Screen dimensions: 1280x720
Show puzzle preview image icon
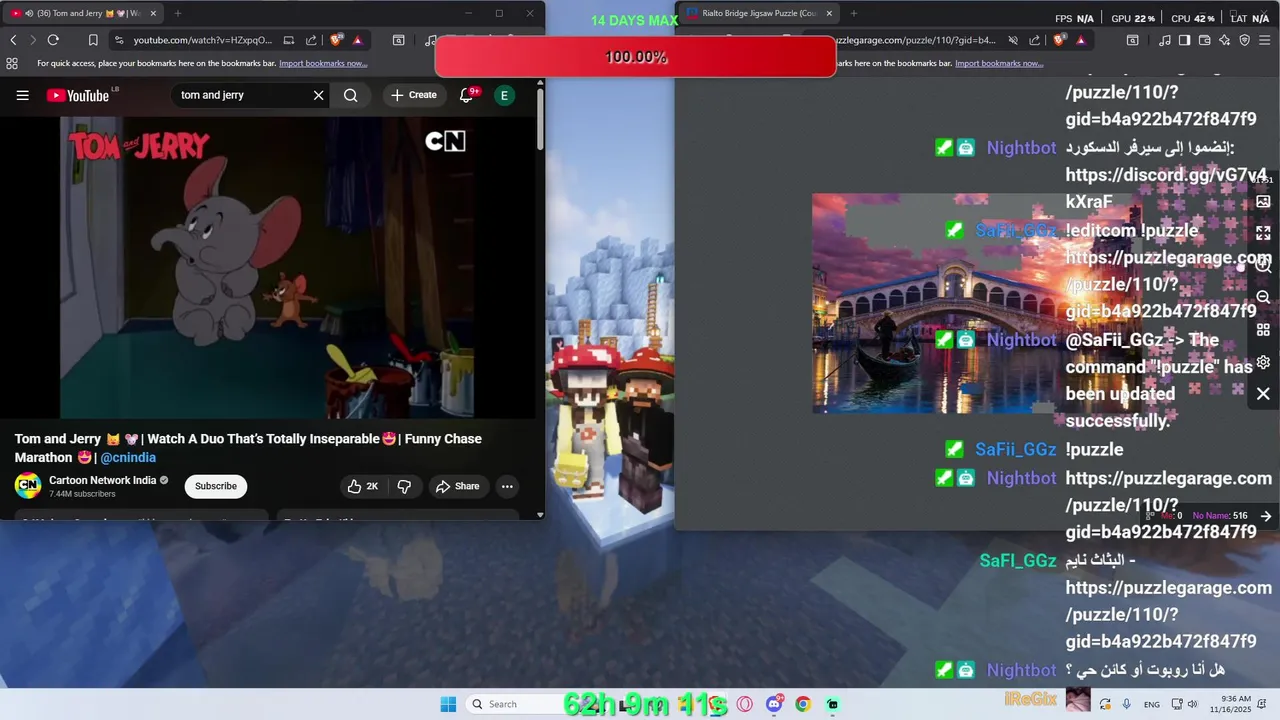point(1263,201)
